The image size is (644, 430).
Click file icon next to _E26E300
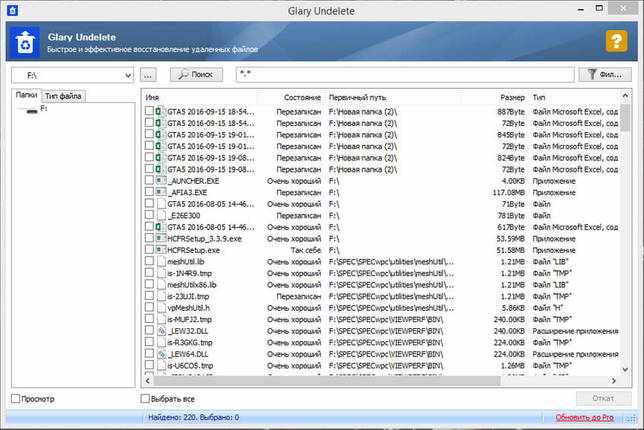click(x=161, y=215)
